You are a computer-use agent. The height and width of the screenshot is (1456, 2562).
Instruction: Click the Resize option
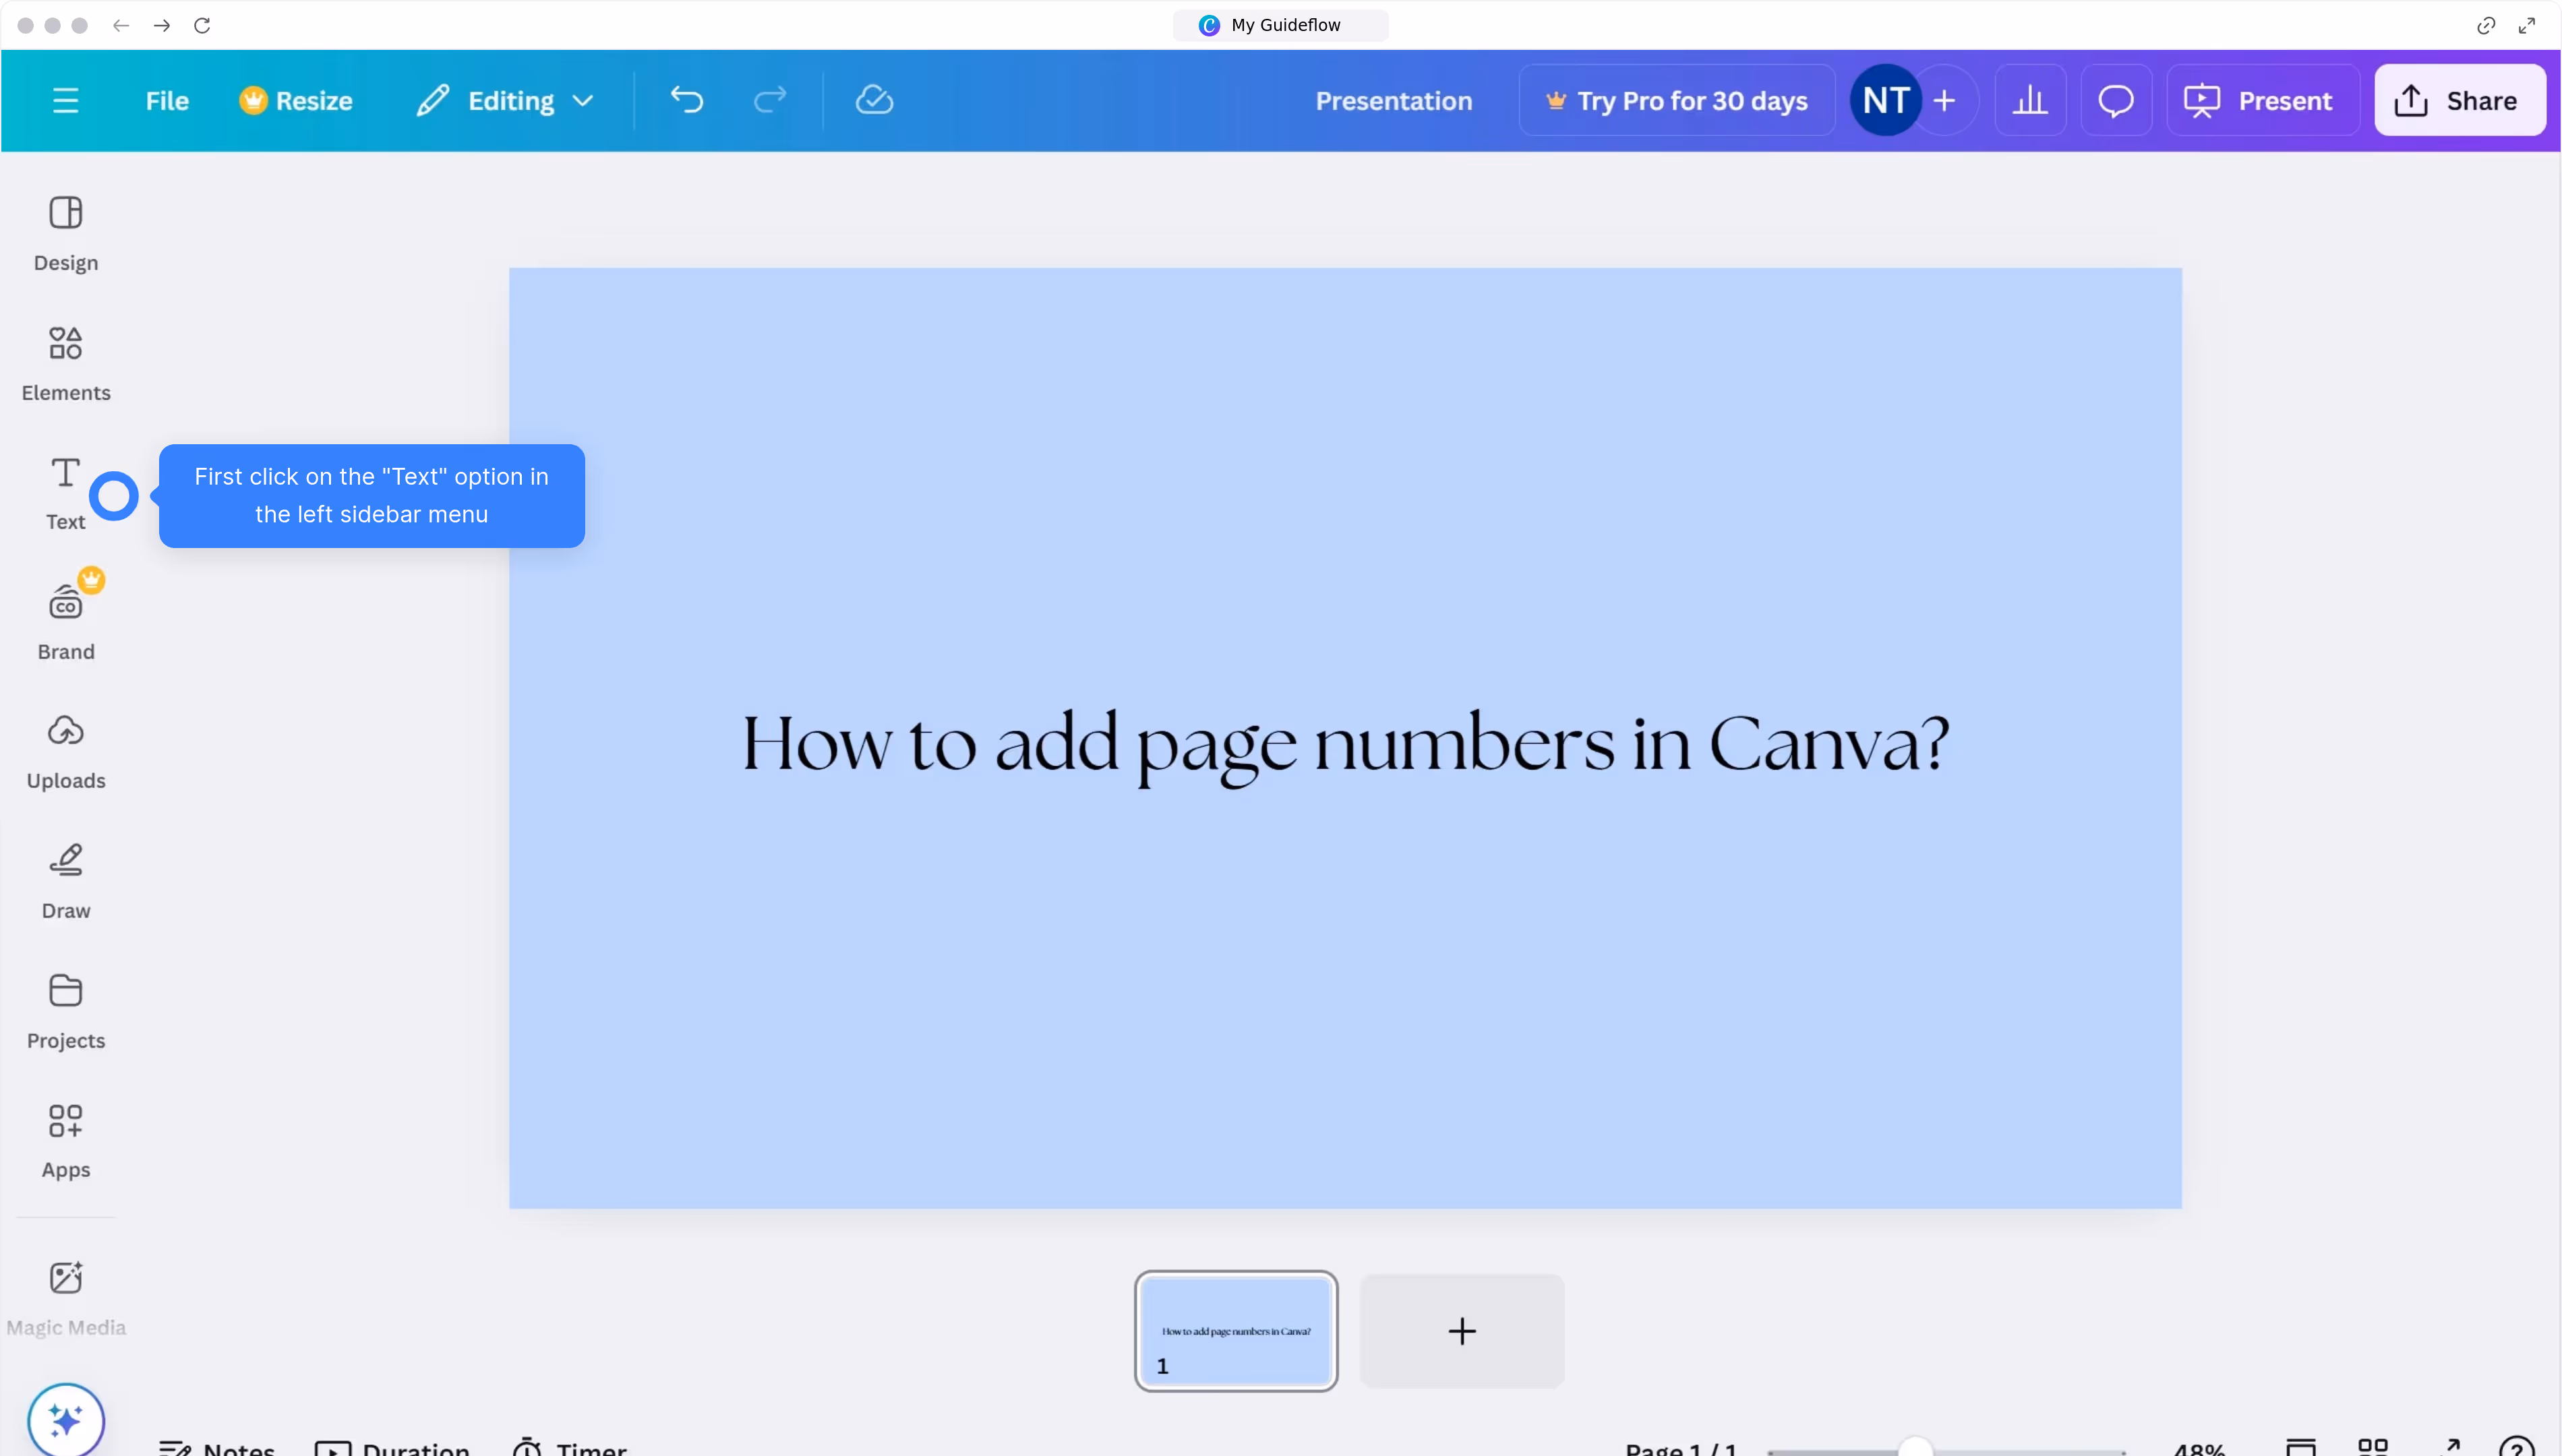pos(296,100)
